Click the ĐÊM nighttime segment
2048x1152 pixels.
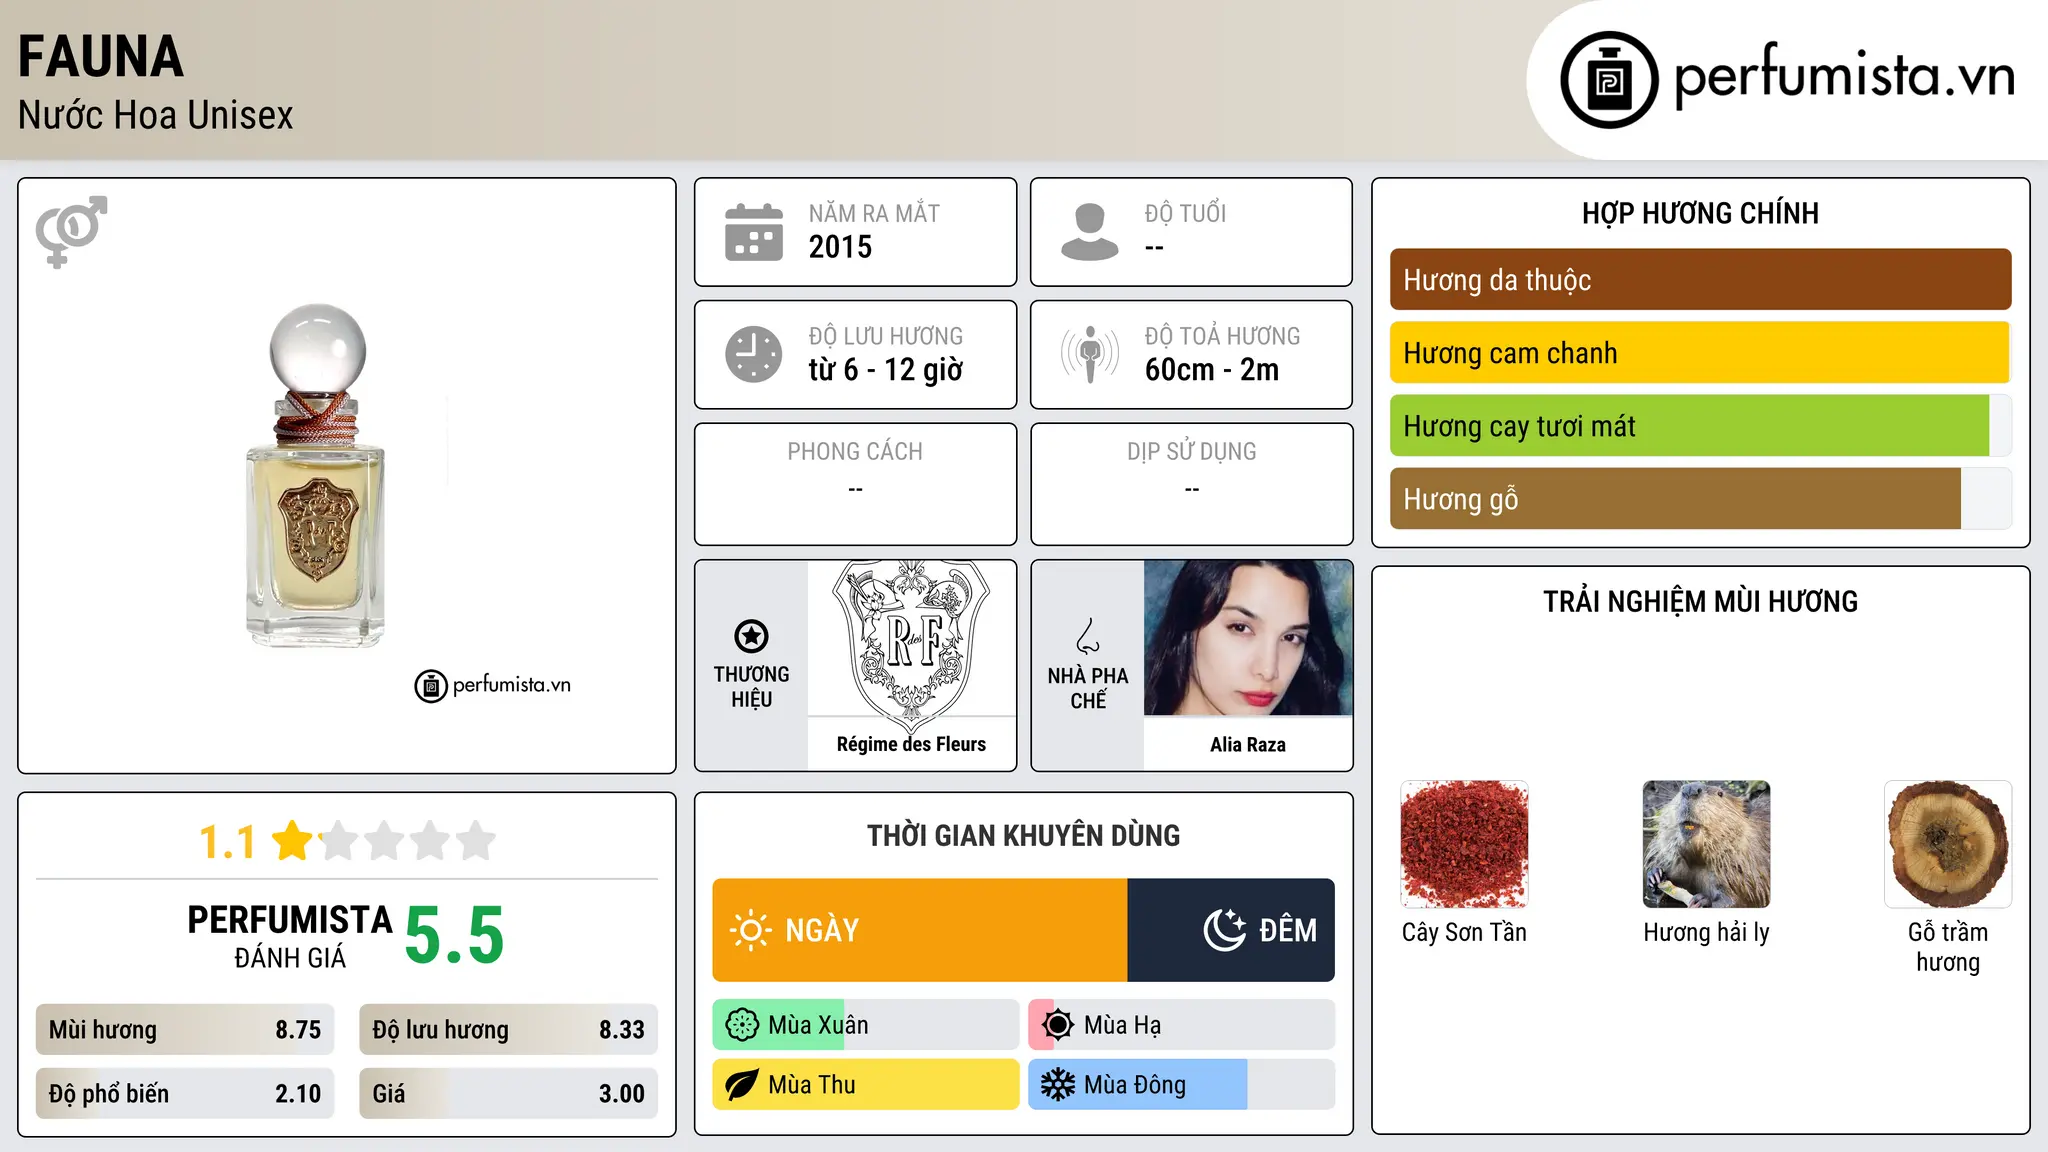tap(1231, 930)
